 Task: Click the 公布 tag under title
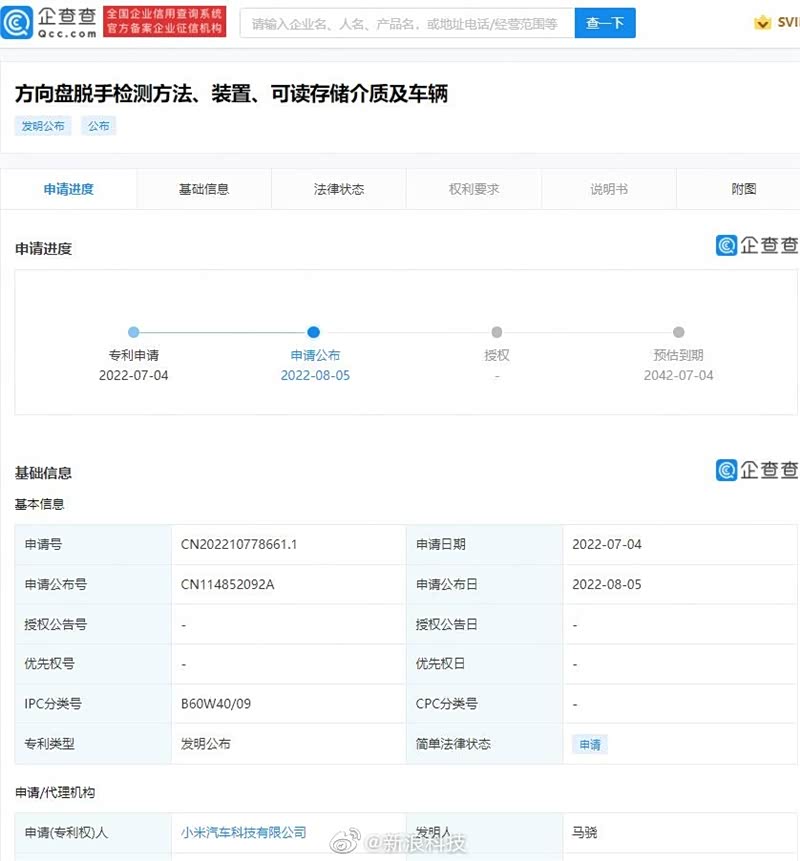click(98, 126)
